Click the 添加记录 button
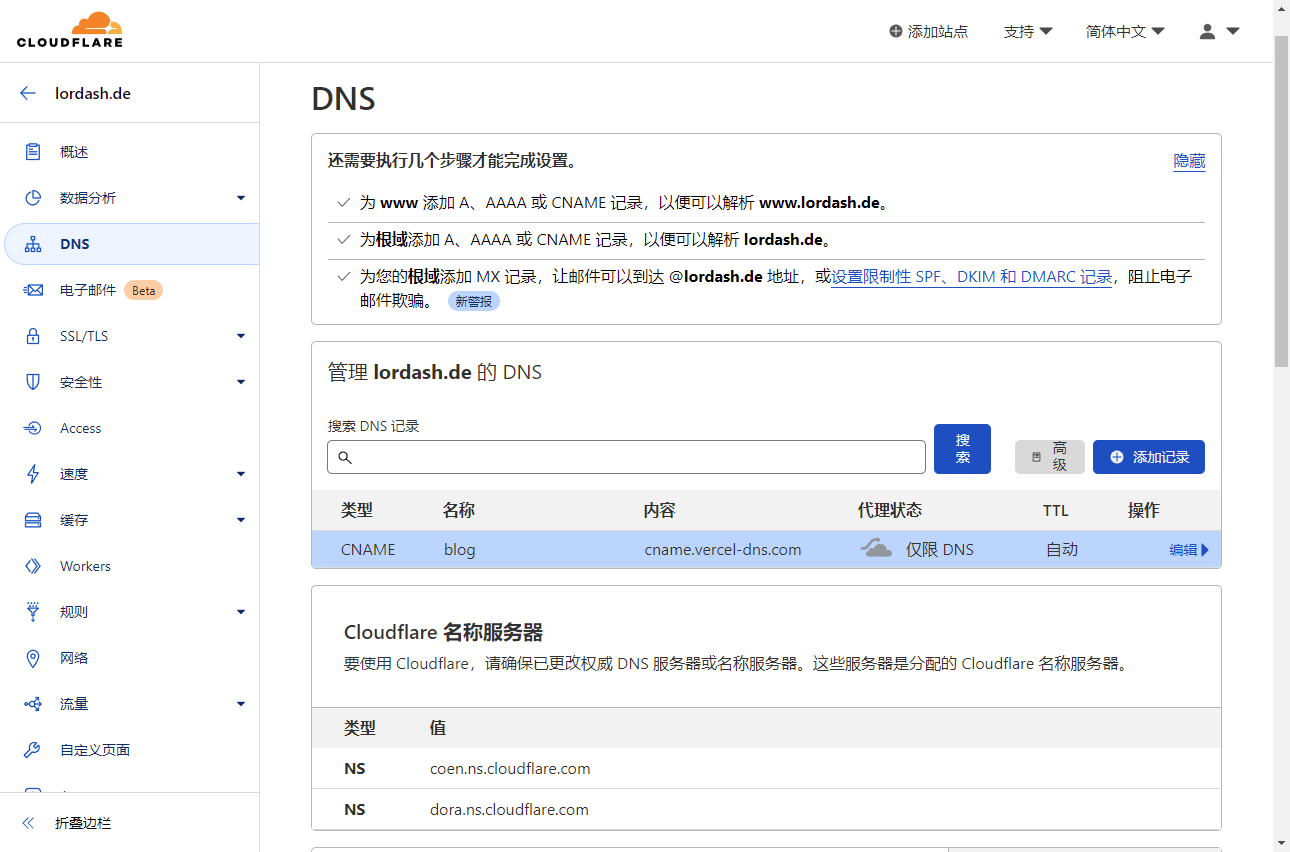This screenshot has width=1290, height=852. tap(1149, 457)
